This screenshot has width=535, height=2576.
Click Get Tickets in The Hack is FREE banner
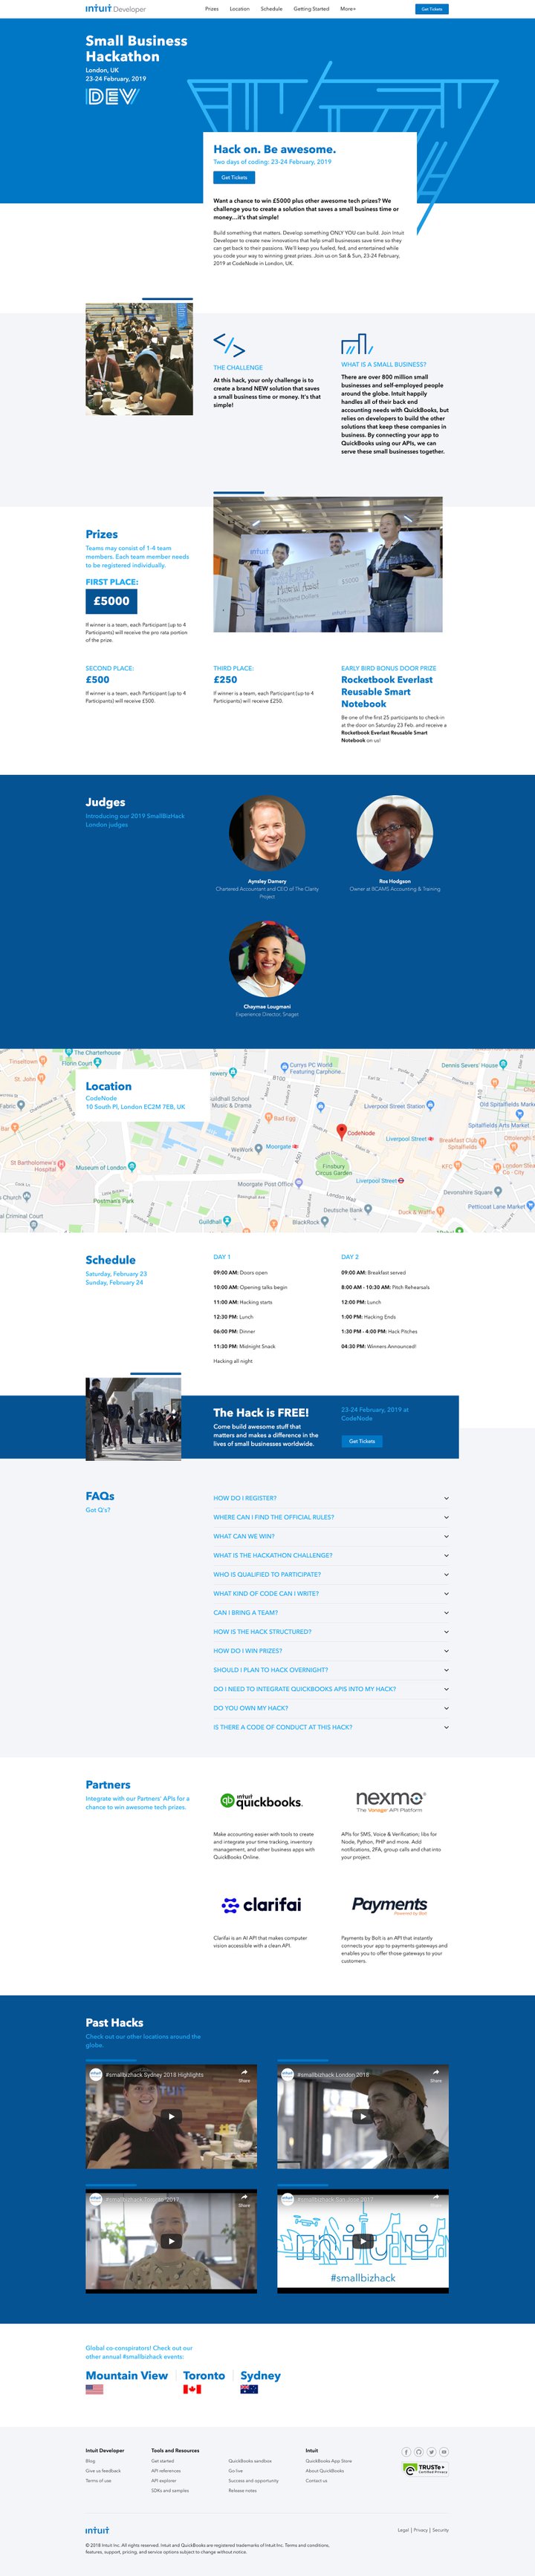(362, 1441)
